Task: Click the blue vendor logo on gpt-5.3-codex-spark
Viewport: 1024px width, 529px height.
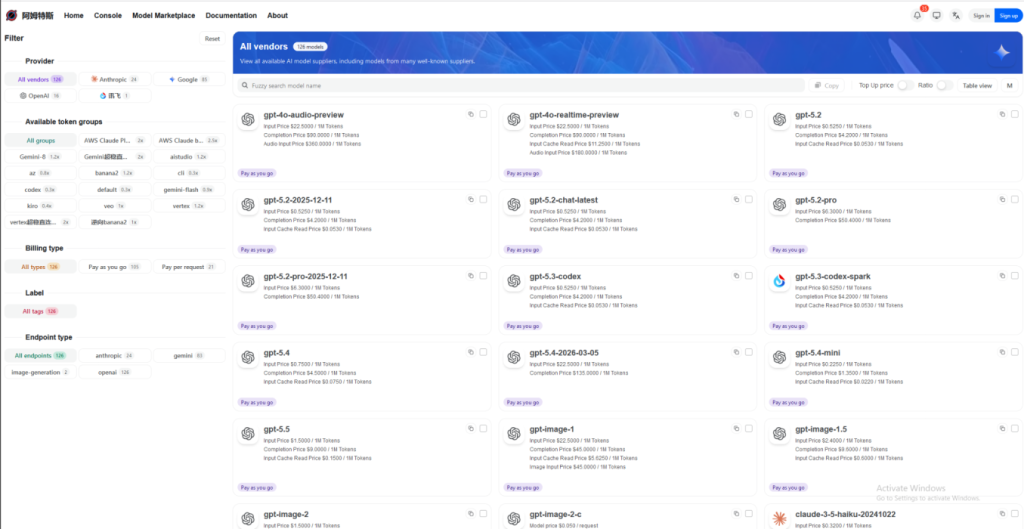Action: coord(779,281)
